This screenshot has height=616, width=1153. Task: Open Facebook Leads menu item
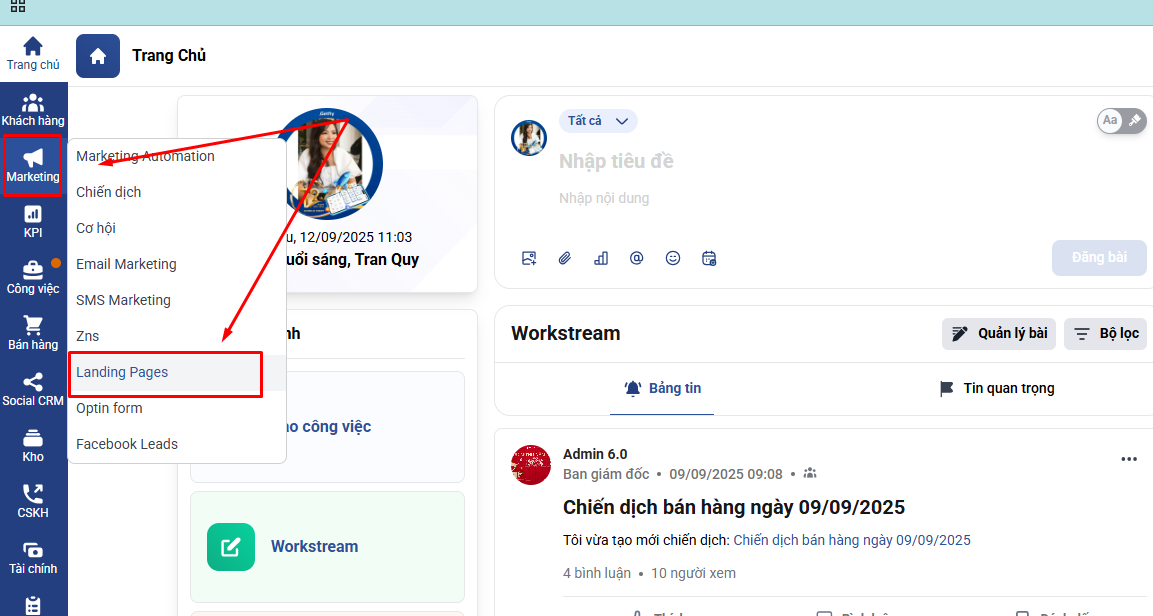[x=127, y=444]
